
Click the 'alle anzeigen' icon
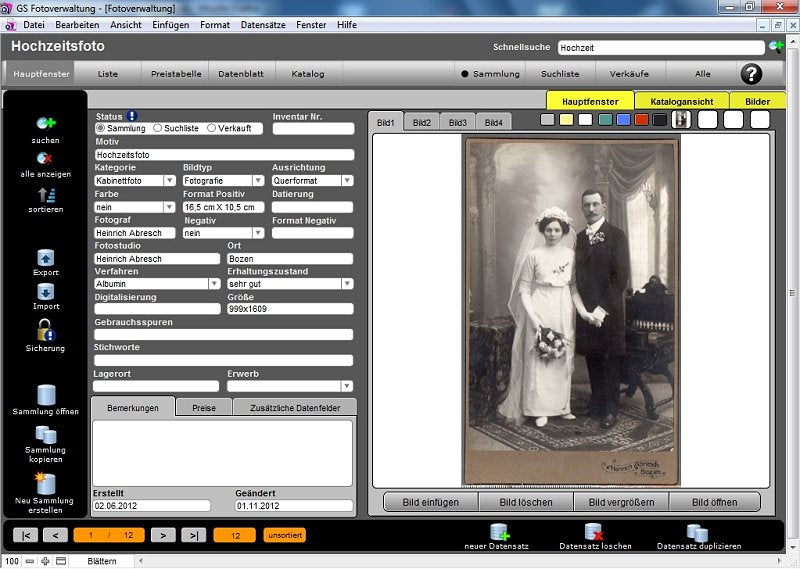[46, 158]
